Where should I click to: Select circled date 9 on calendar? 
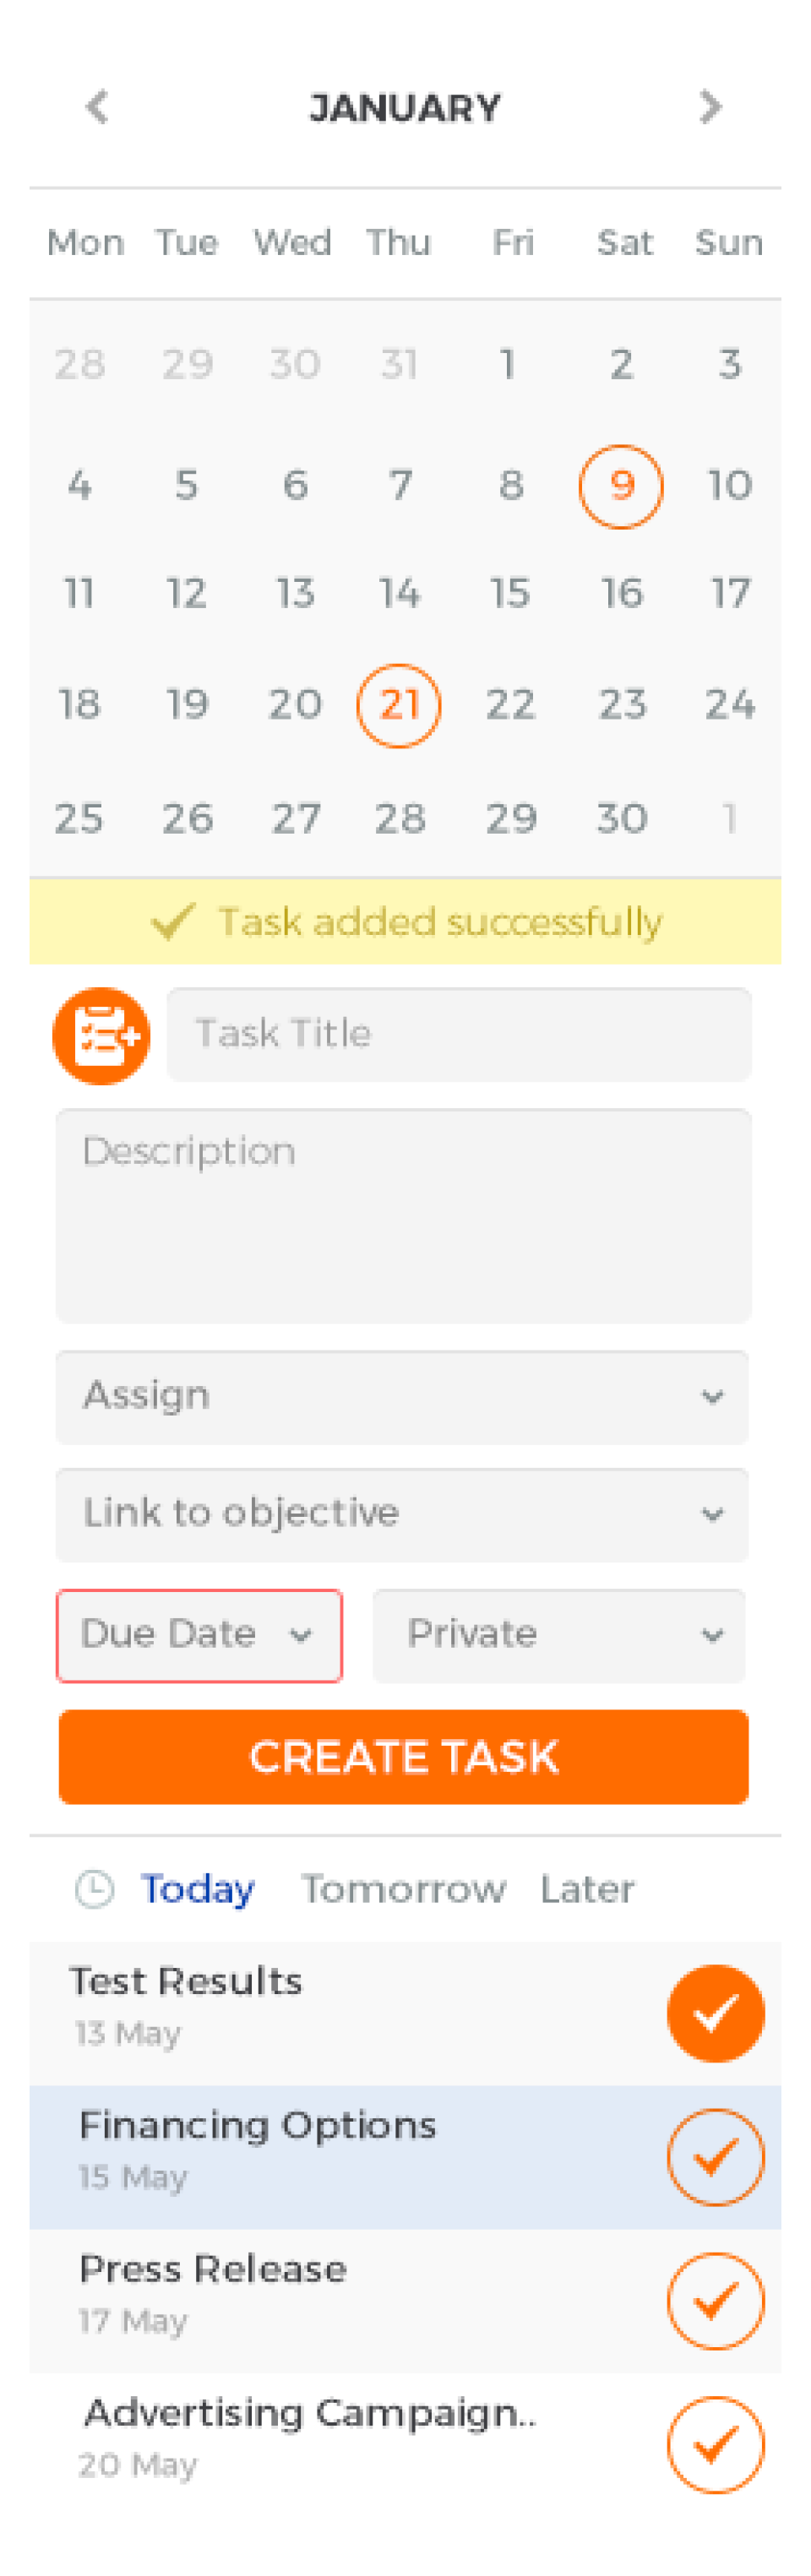pos(621,486)
